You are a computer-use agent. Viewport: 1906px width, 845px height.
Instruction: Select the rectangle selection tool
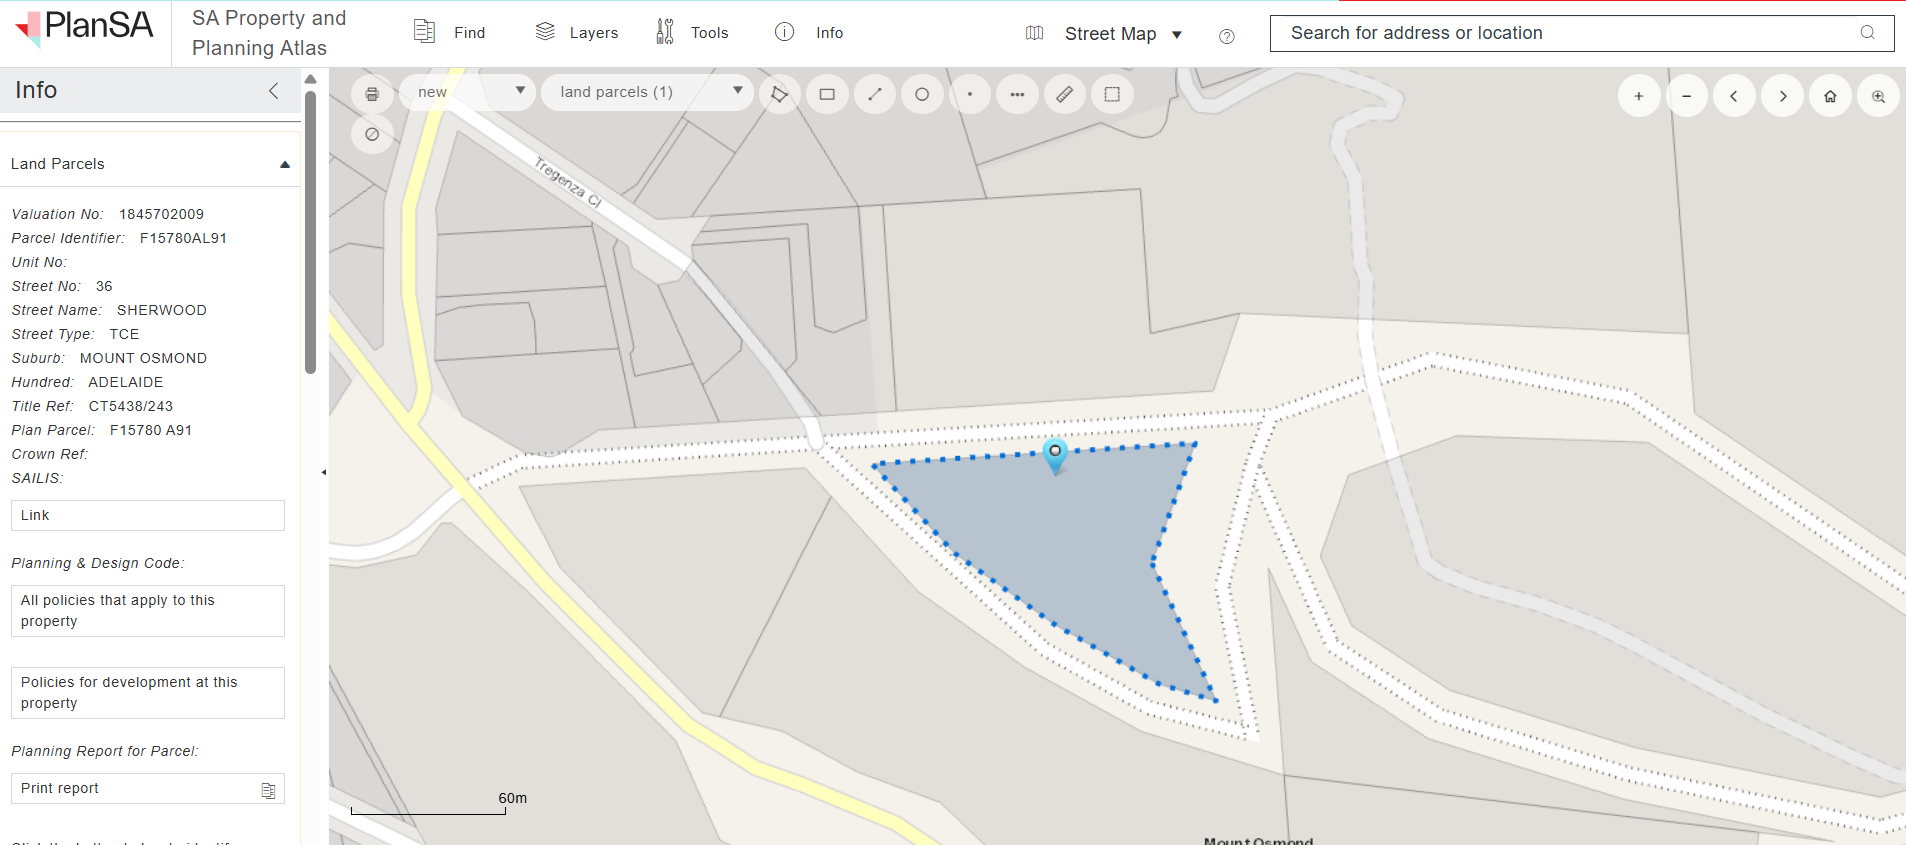point(827,94)
